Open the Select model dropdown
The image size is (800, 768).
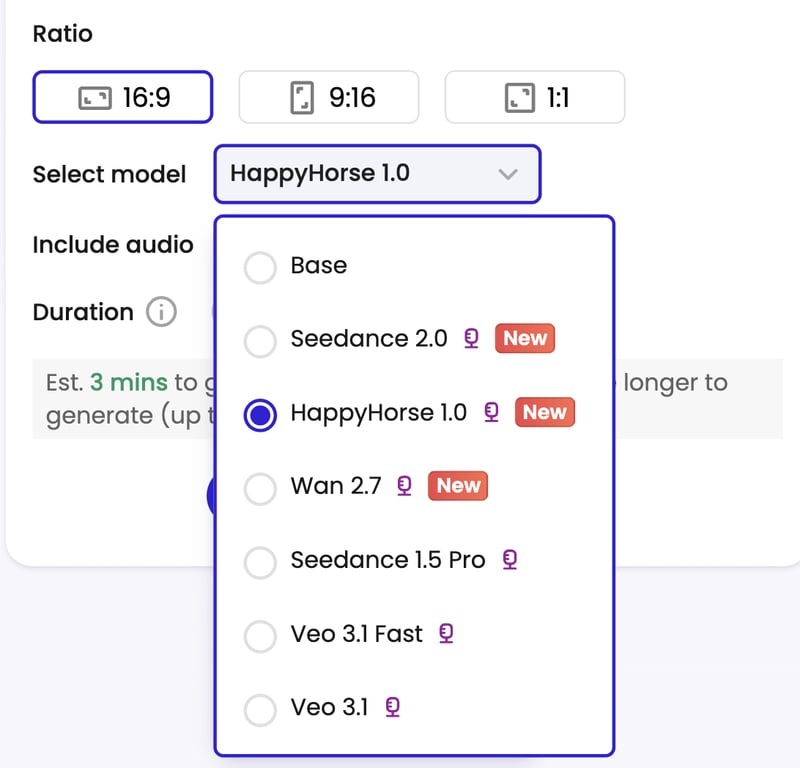click(377, 174)
